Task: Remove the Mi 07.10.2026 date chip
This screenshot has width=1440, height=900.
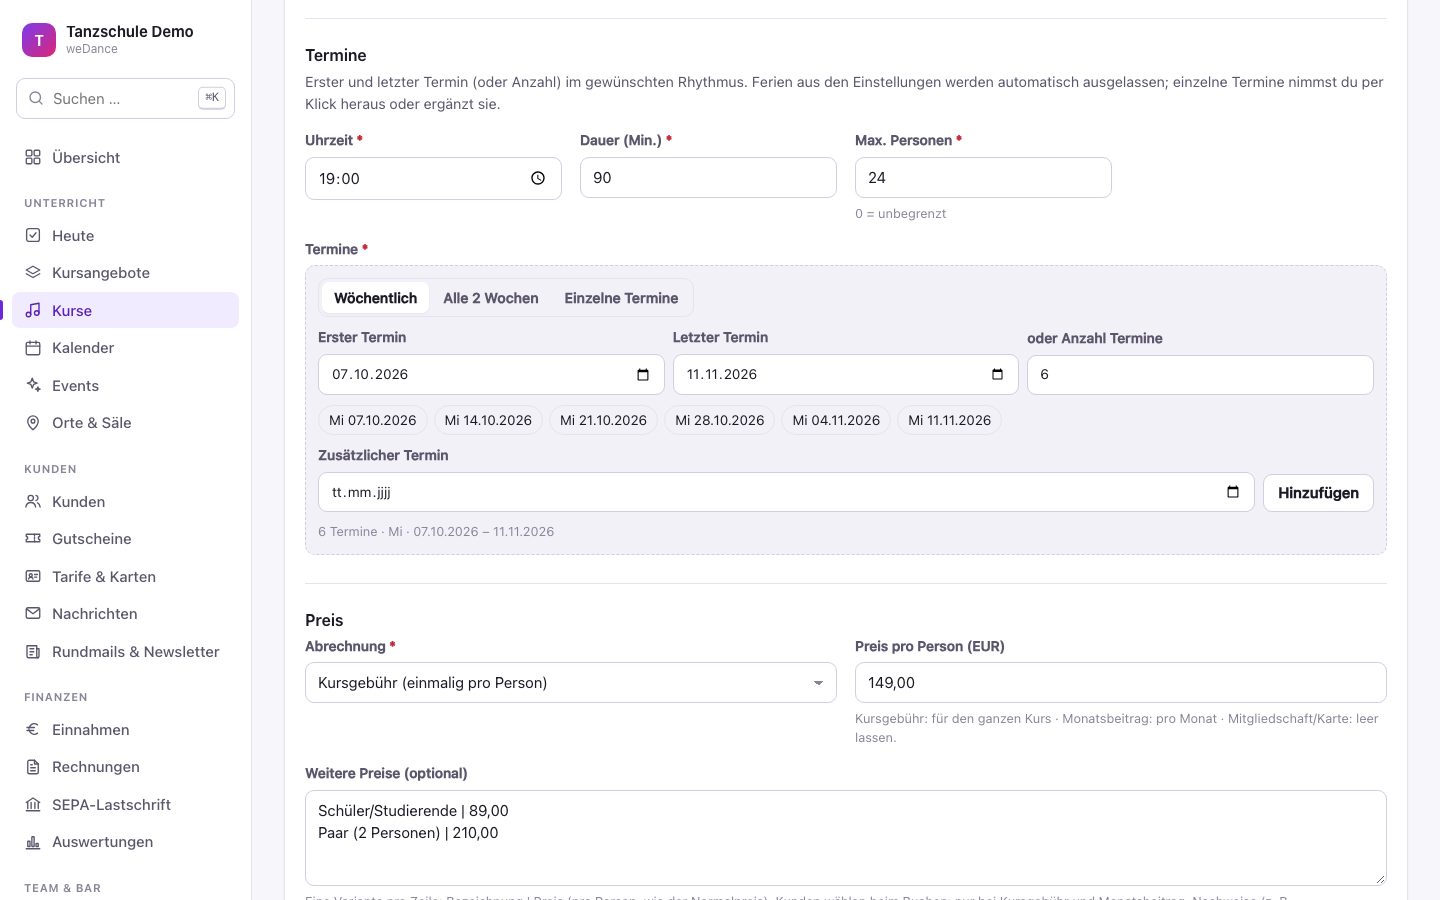Action: point(373,420)
